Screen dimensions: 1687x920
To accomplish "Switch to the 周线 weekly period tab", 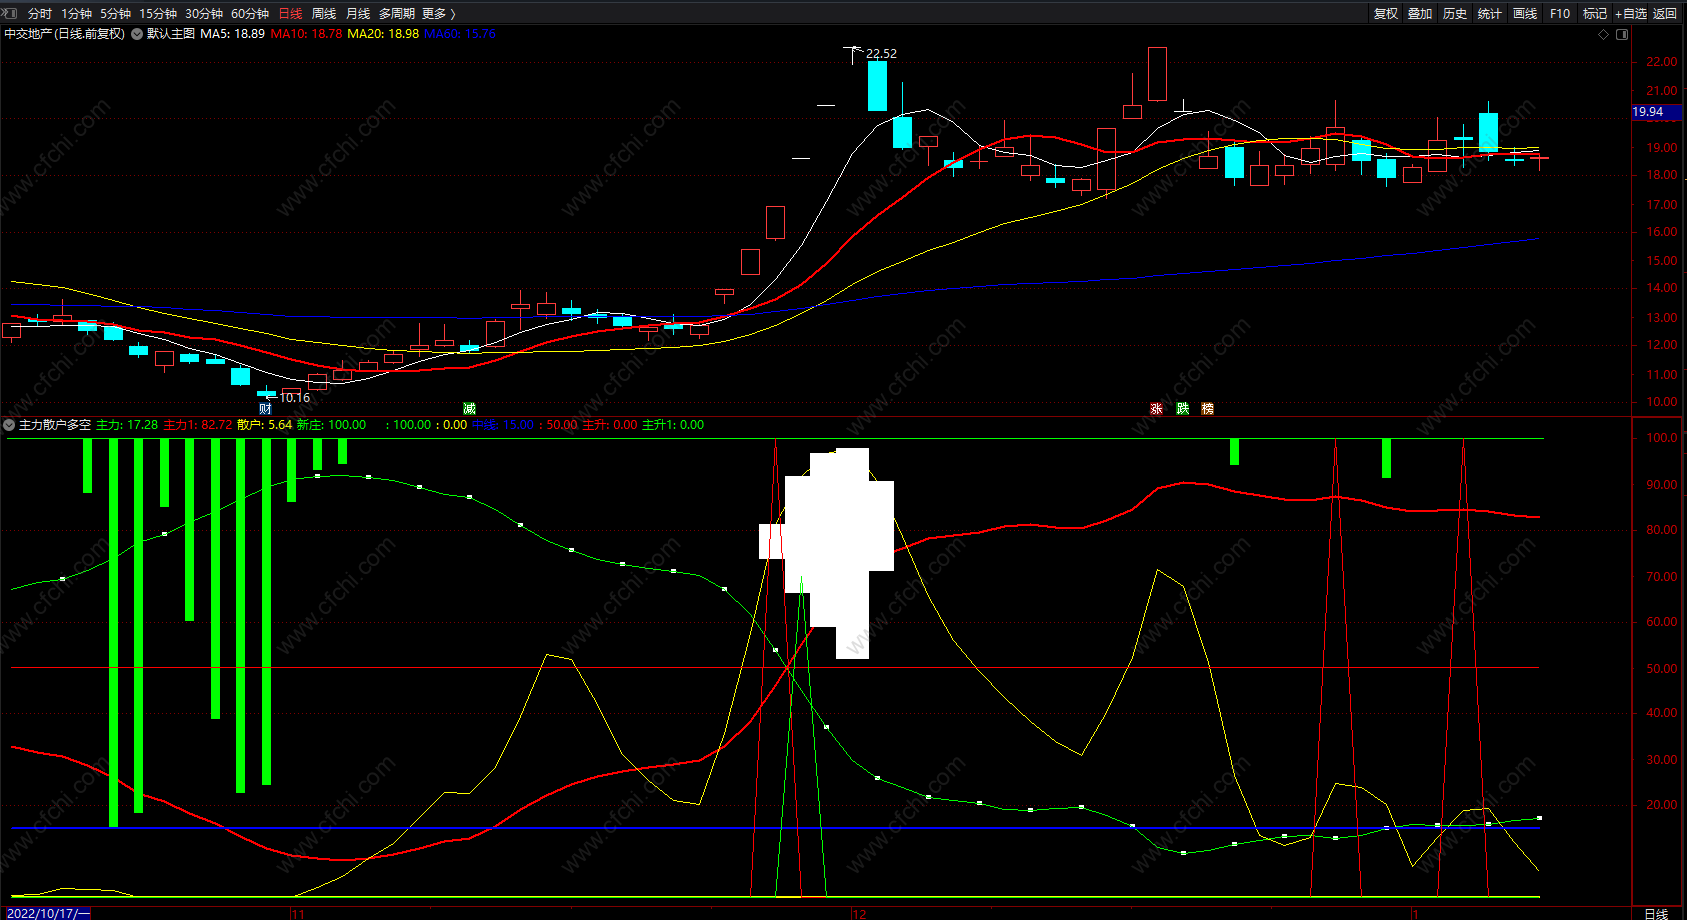I will [324, 14].
